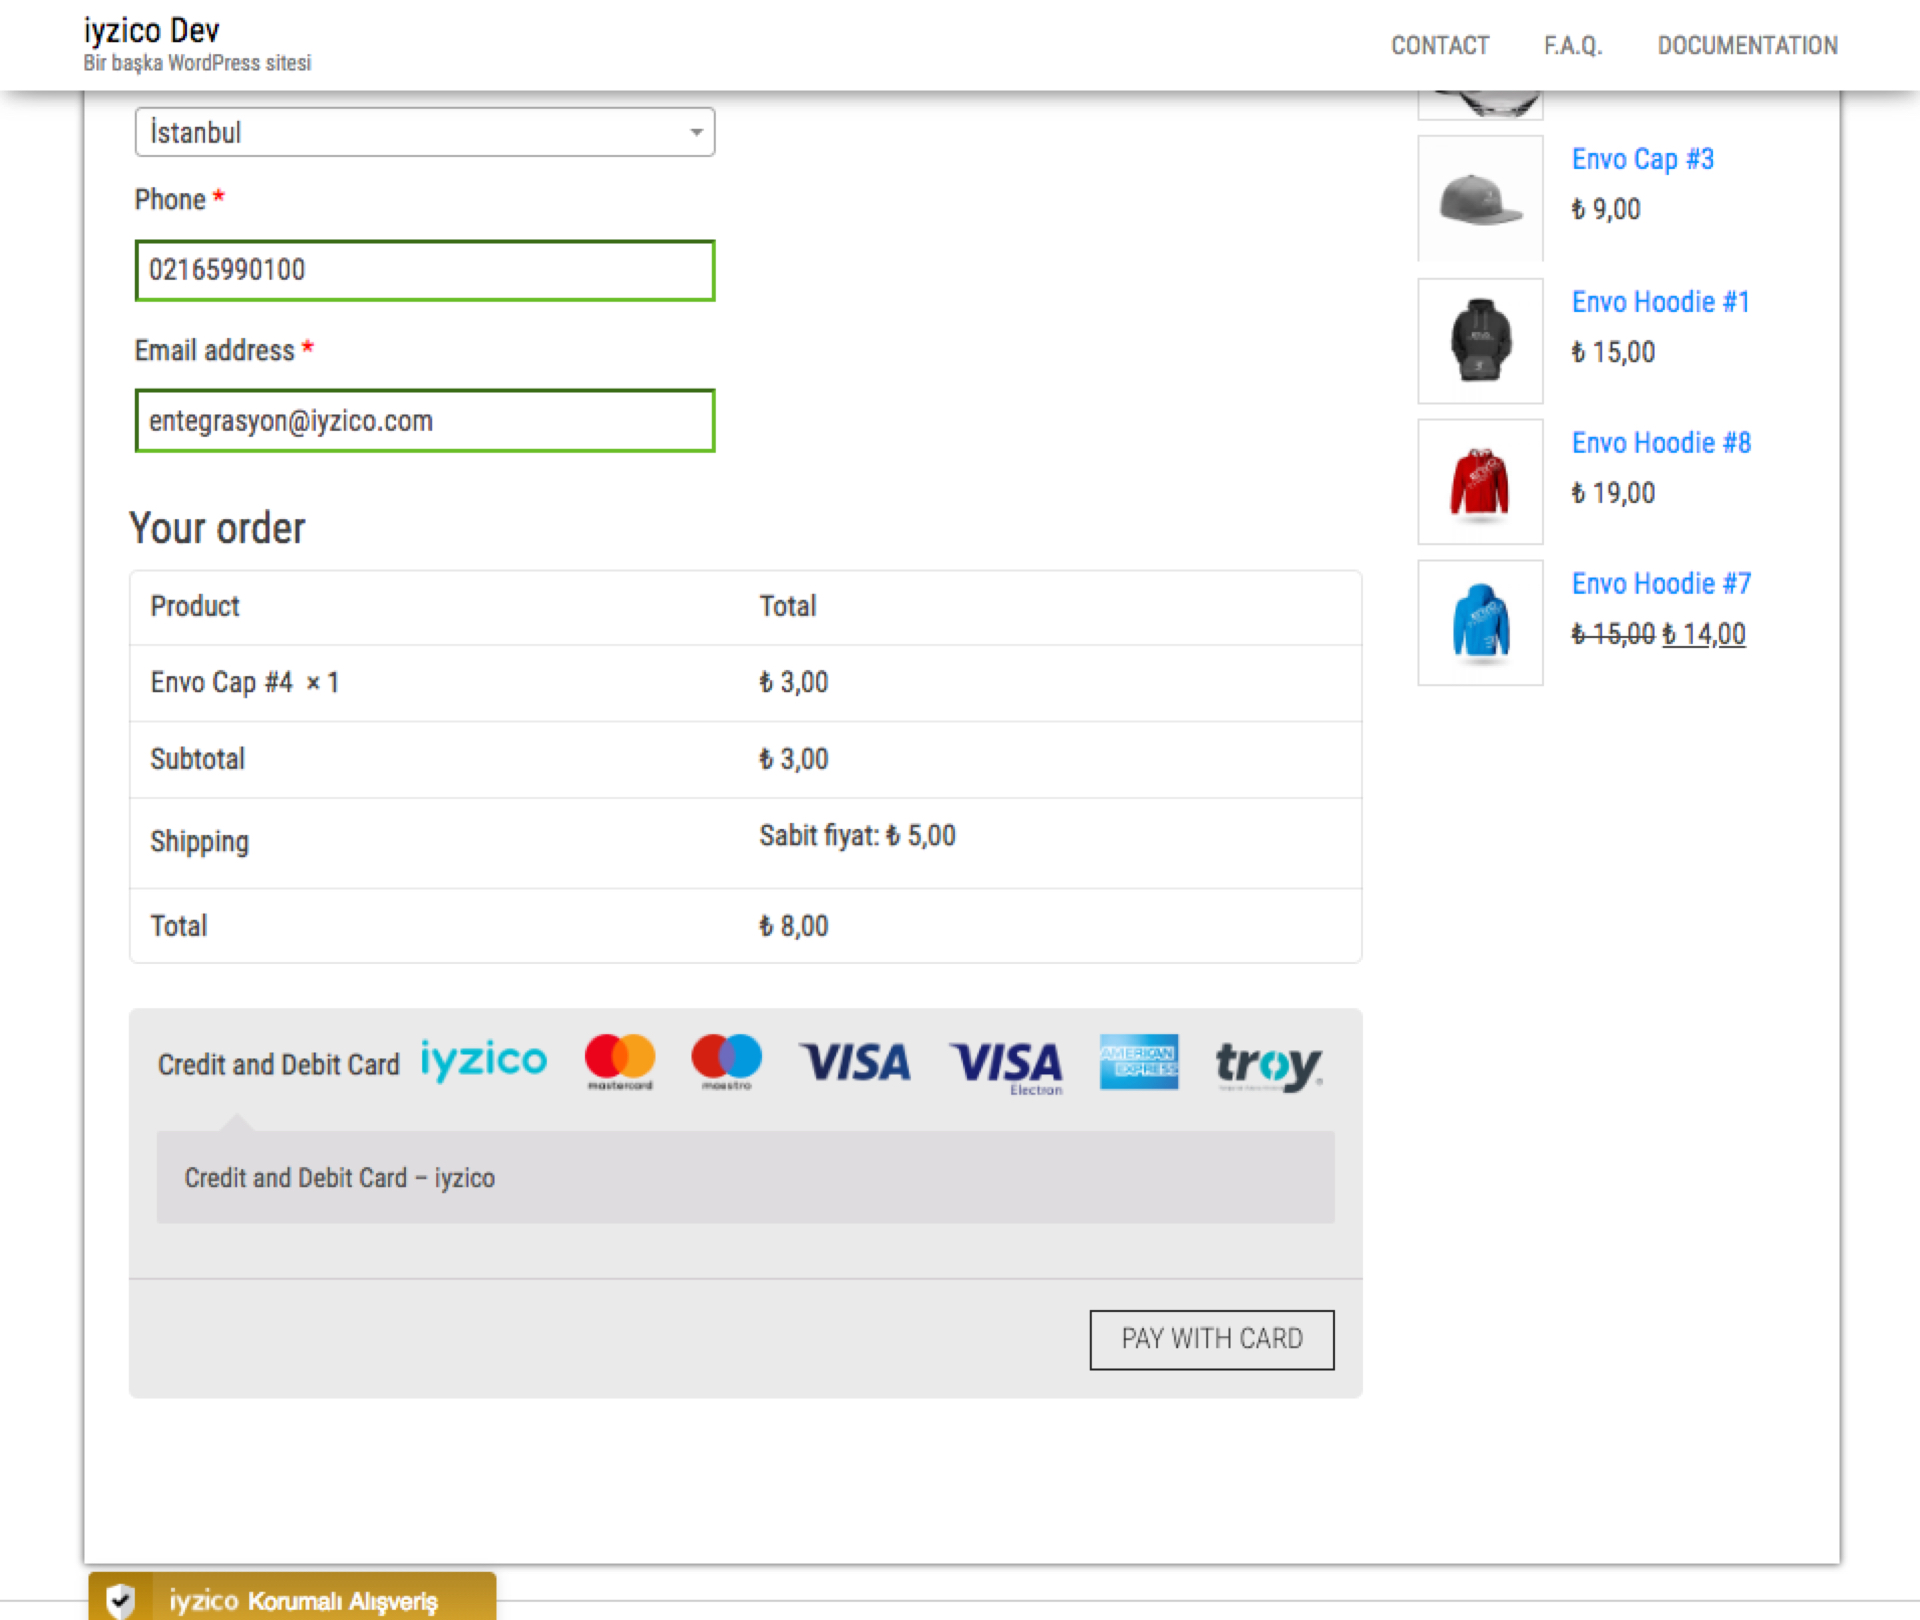Click the iyzico payment logo

483,1061
